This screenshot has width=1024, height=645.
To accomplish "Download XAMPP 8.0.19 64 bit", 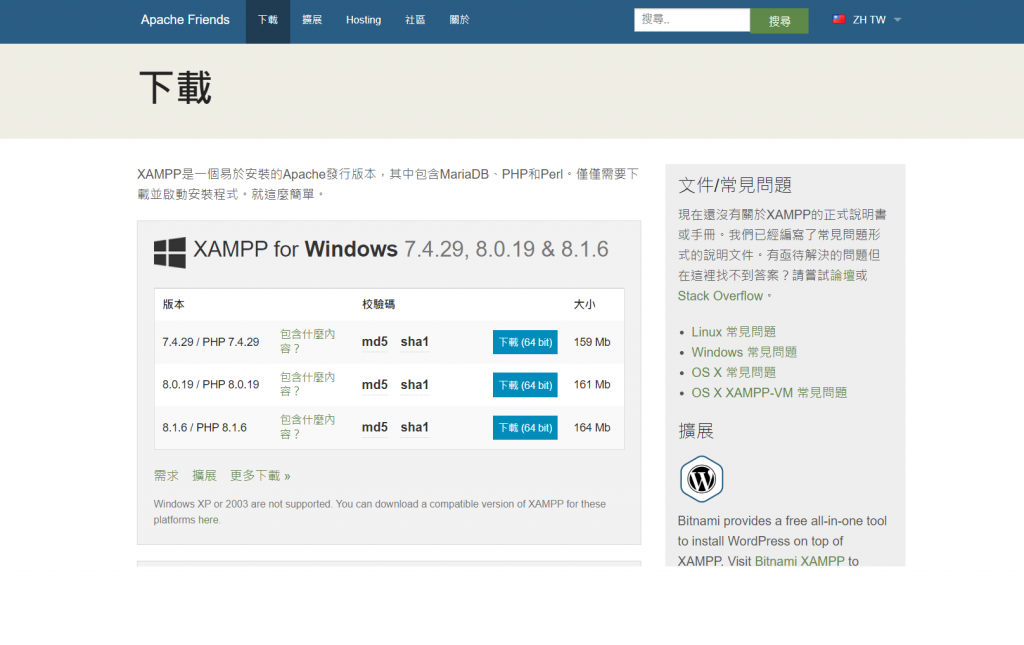I will 525,385.
